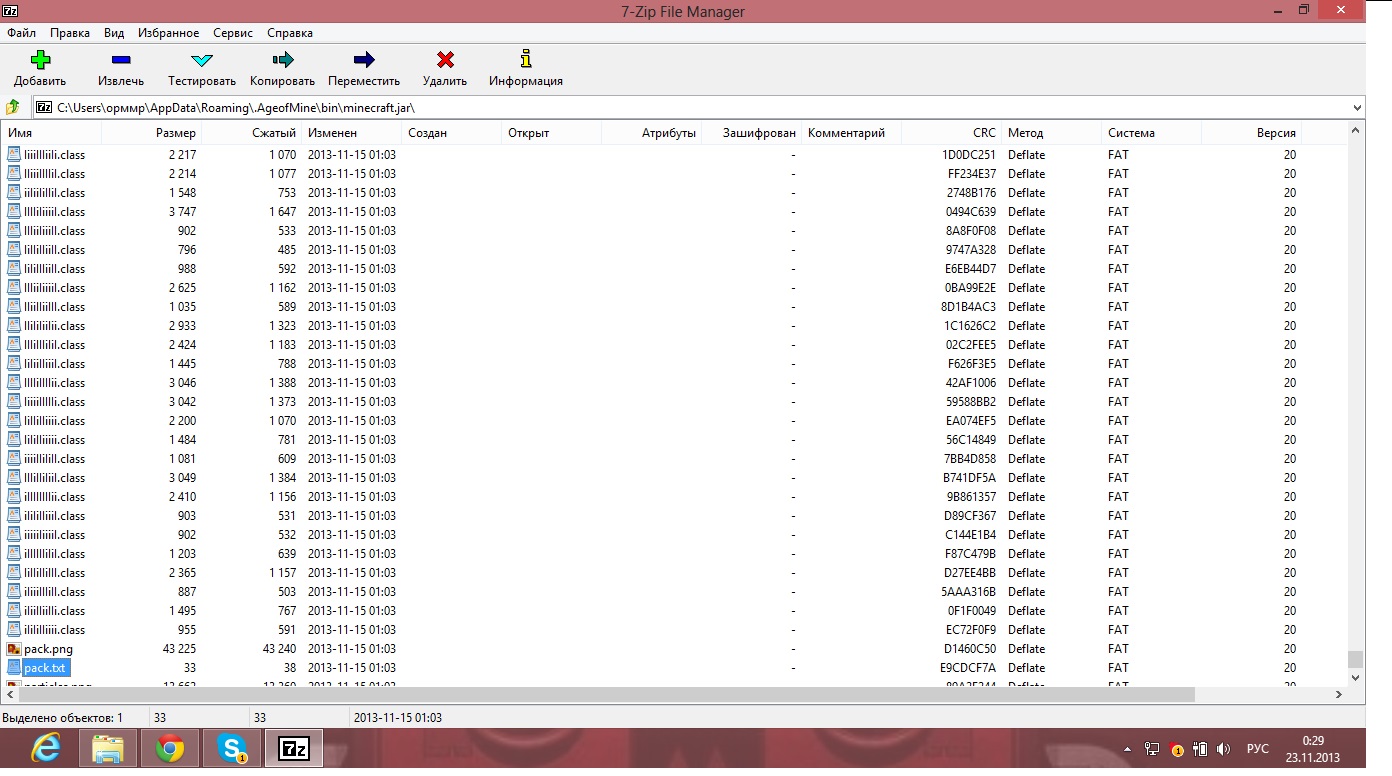Sort by Сжатый column header
Viewport: 1392px width, 776px height.
(x=252, y=133)
